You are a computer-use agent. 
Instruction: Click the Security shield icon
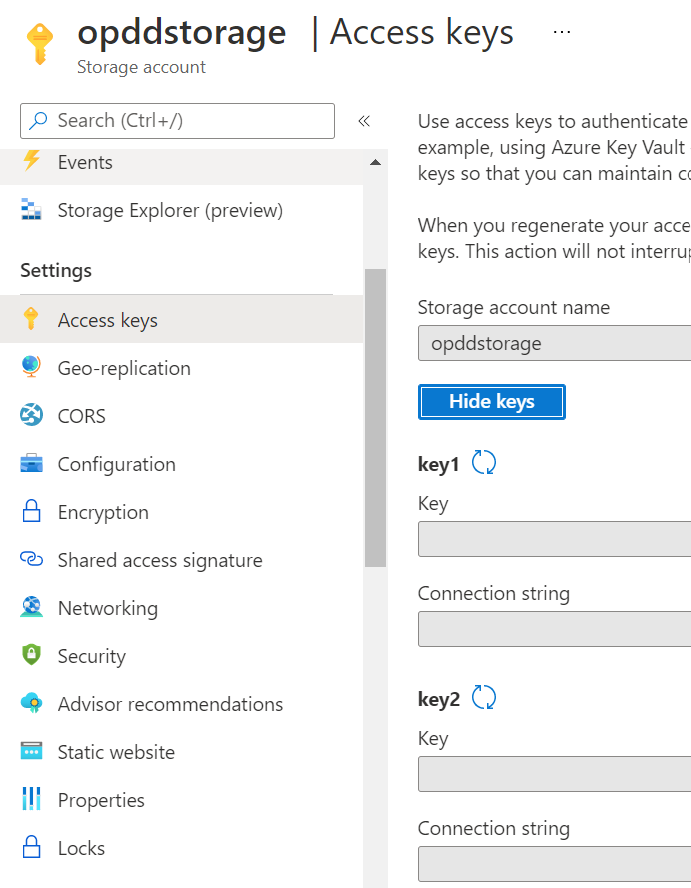pyautogui.click(x=31, y=655)
